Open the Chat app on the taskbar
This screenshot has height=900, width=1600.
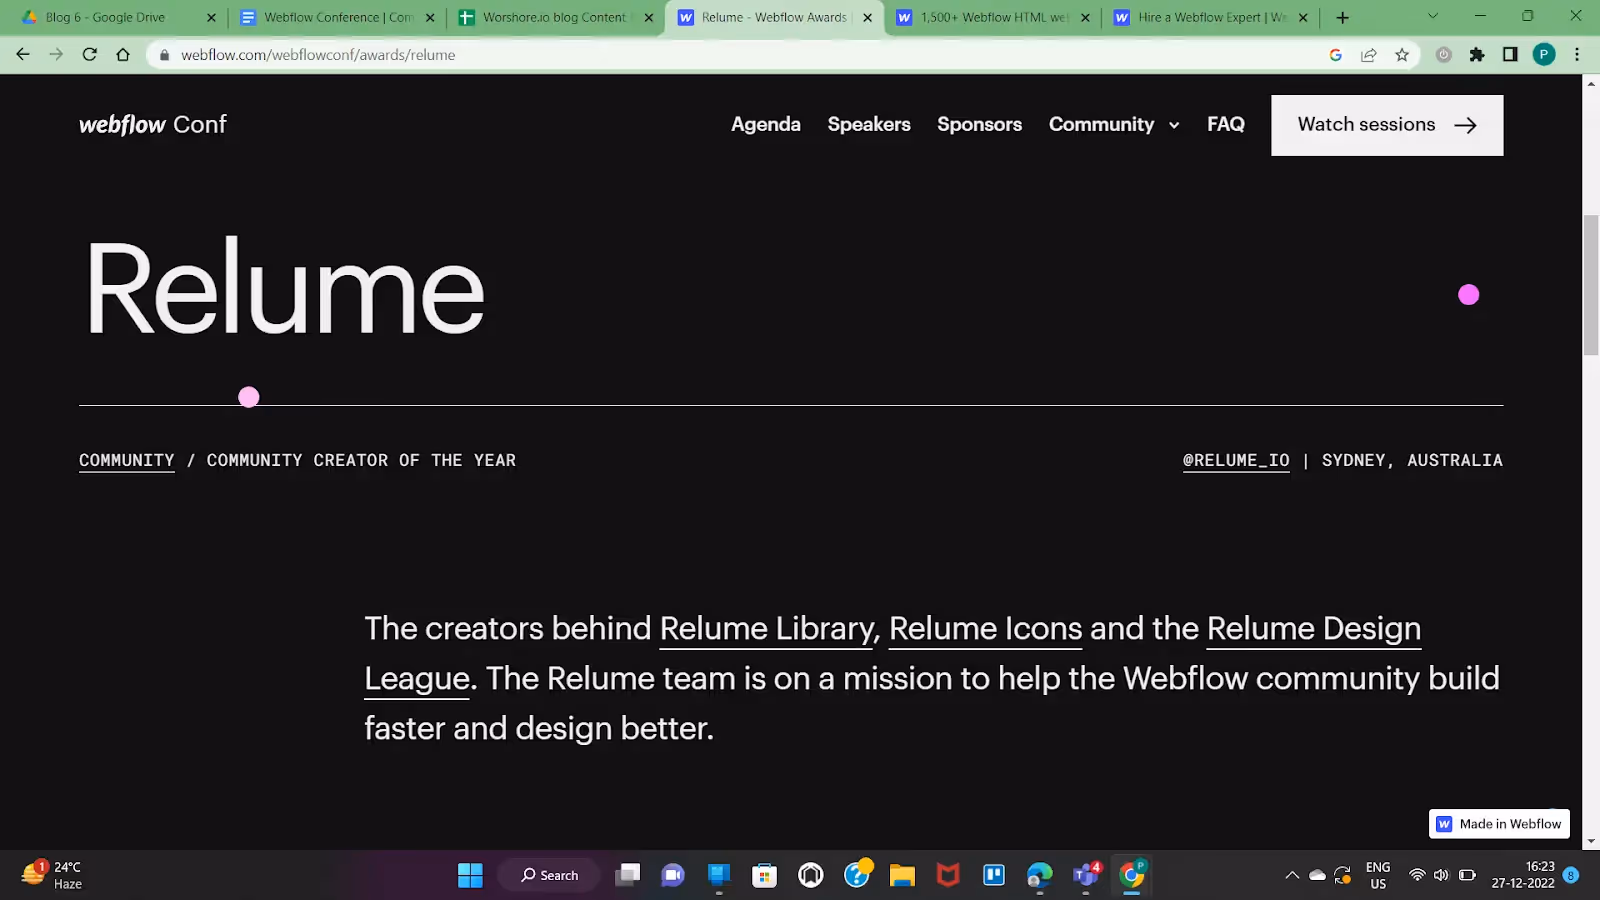[x=673, y=875]
